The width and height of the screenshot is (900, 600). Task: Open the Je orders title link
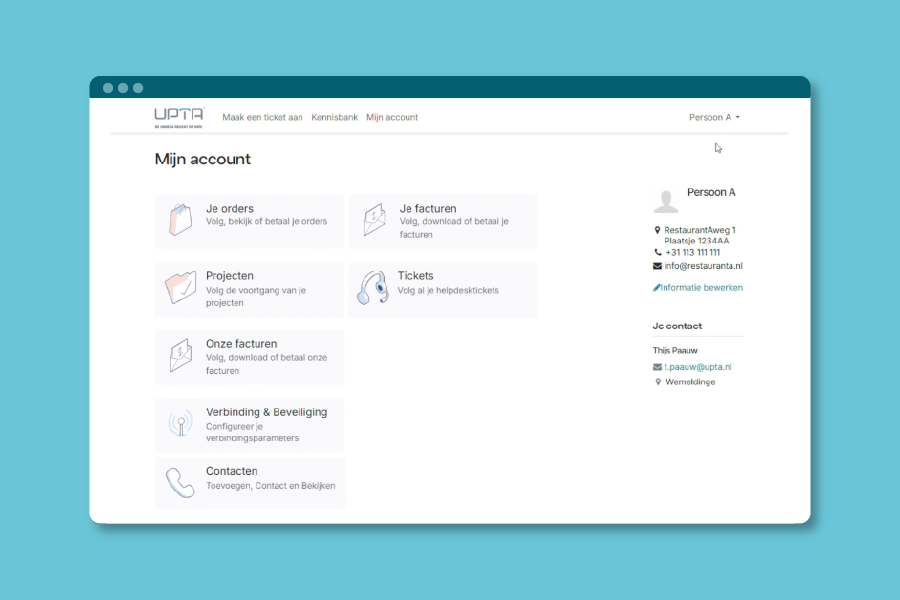230,209
